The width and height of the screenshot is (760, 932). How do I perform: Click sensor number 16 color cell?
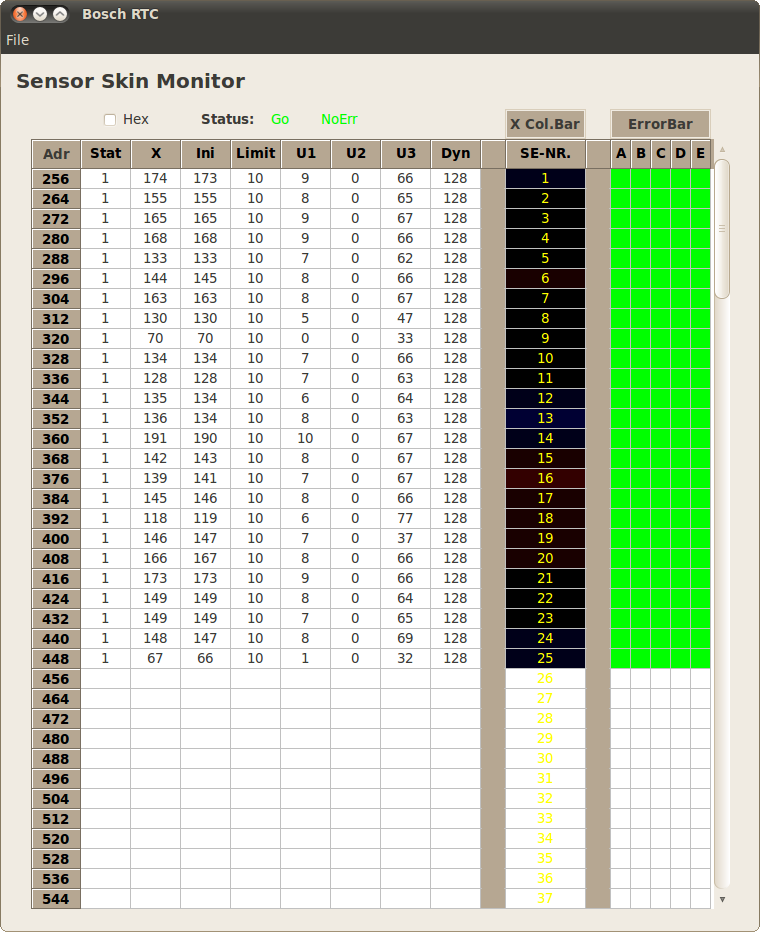545,479
